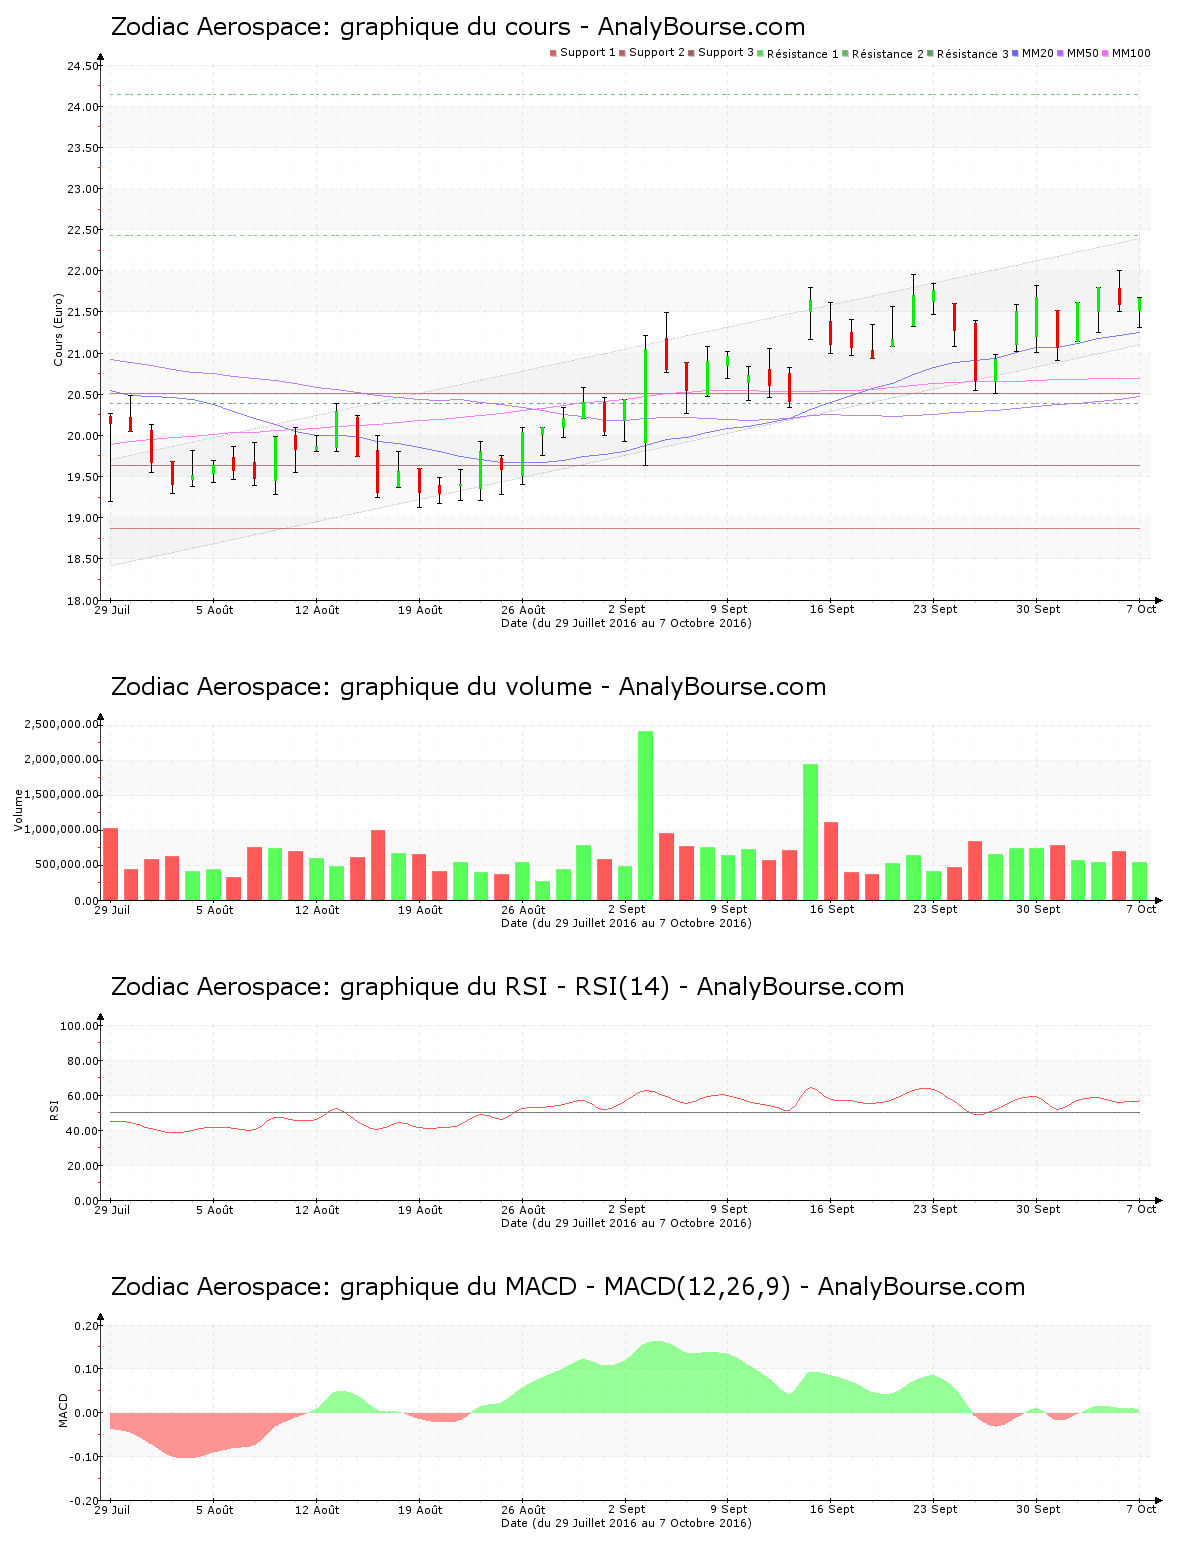Click the '16 Sept' date label under volume chart
Screen dimensions: 1200x1550
832,909
